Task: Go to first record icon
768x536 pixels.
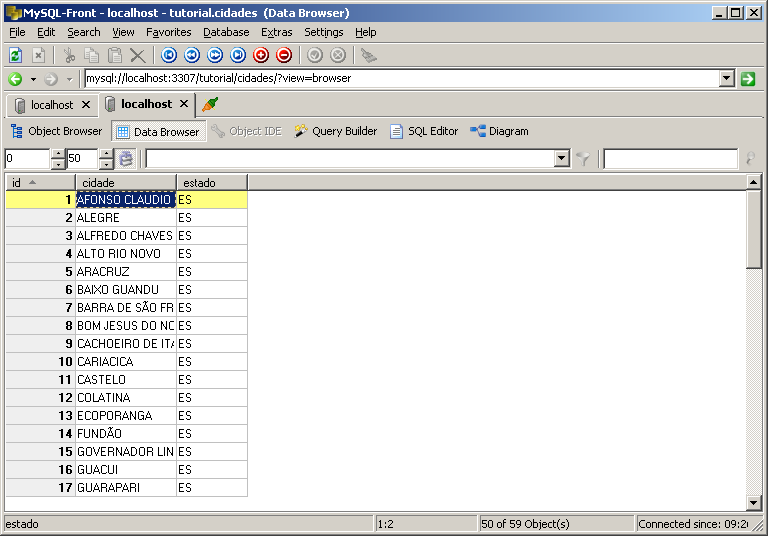Action: pos(169,55)
